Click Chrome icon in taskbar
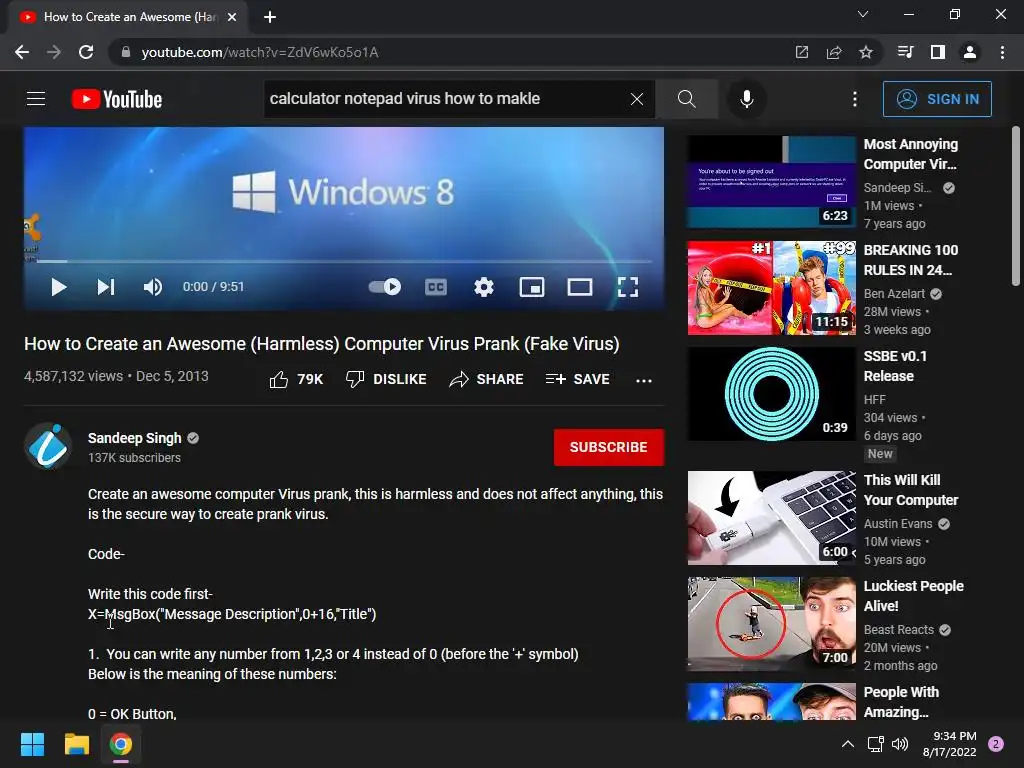 121,744
